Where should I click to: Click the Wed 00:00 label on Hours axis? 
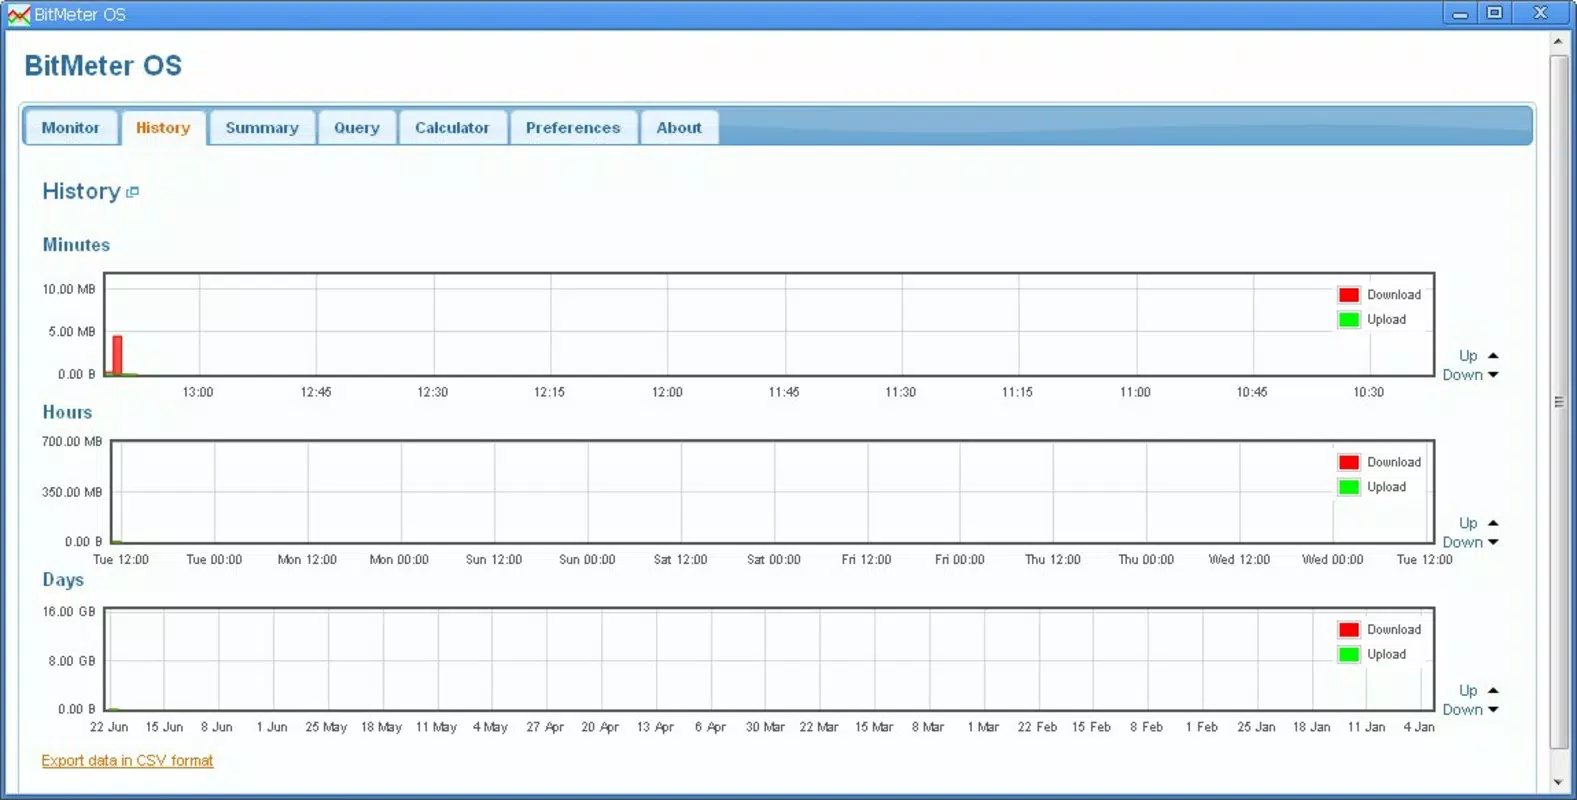[x=1333, y=560]
